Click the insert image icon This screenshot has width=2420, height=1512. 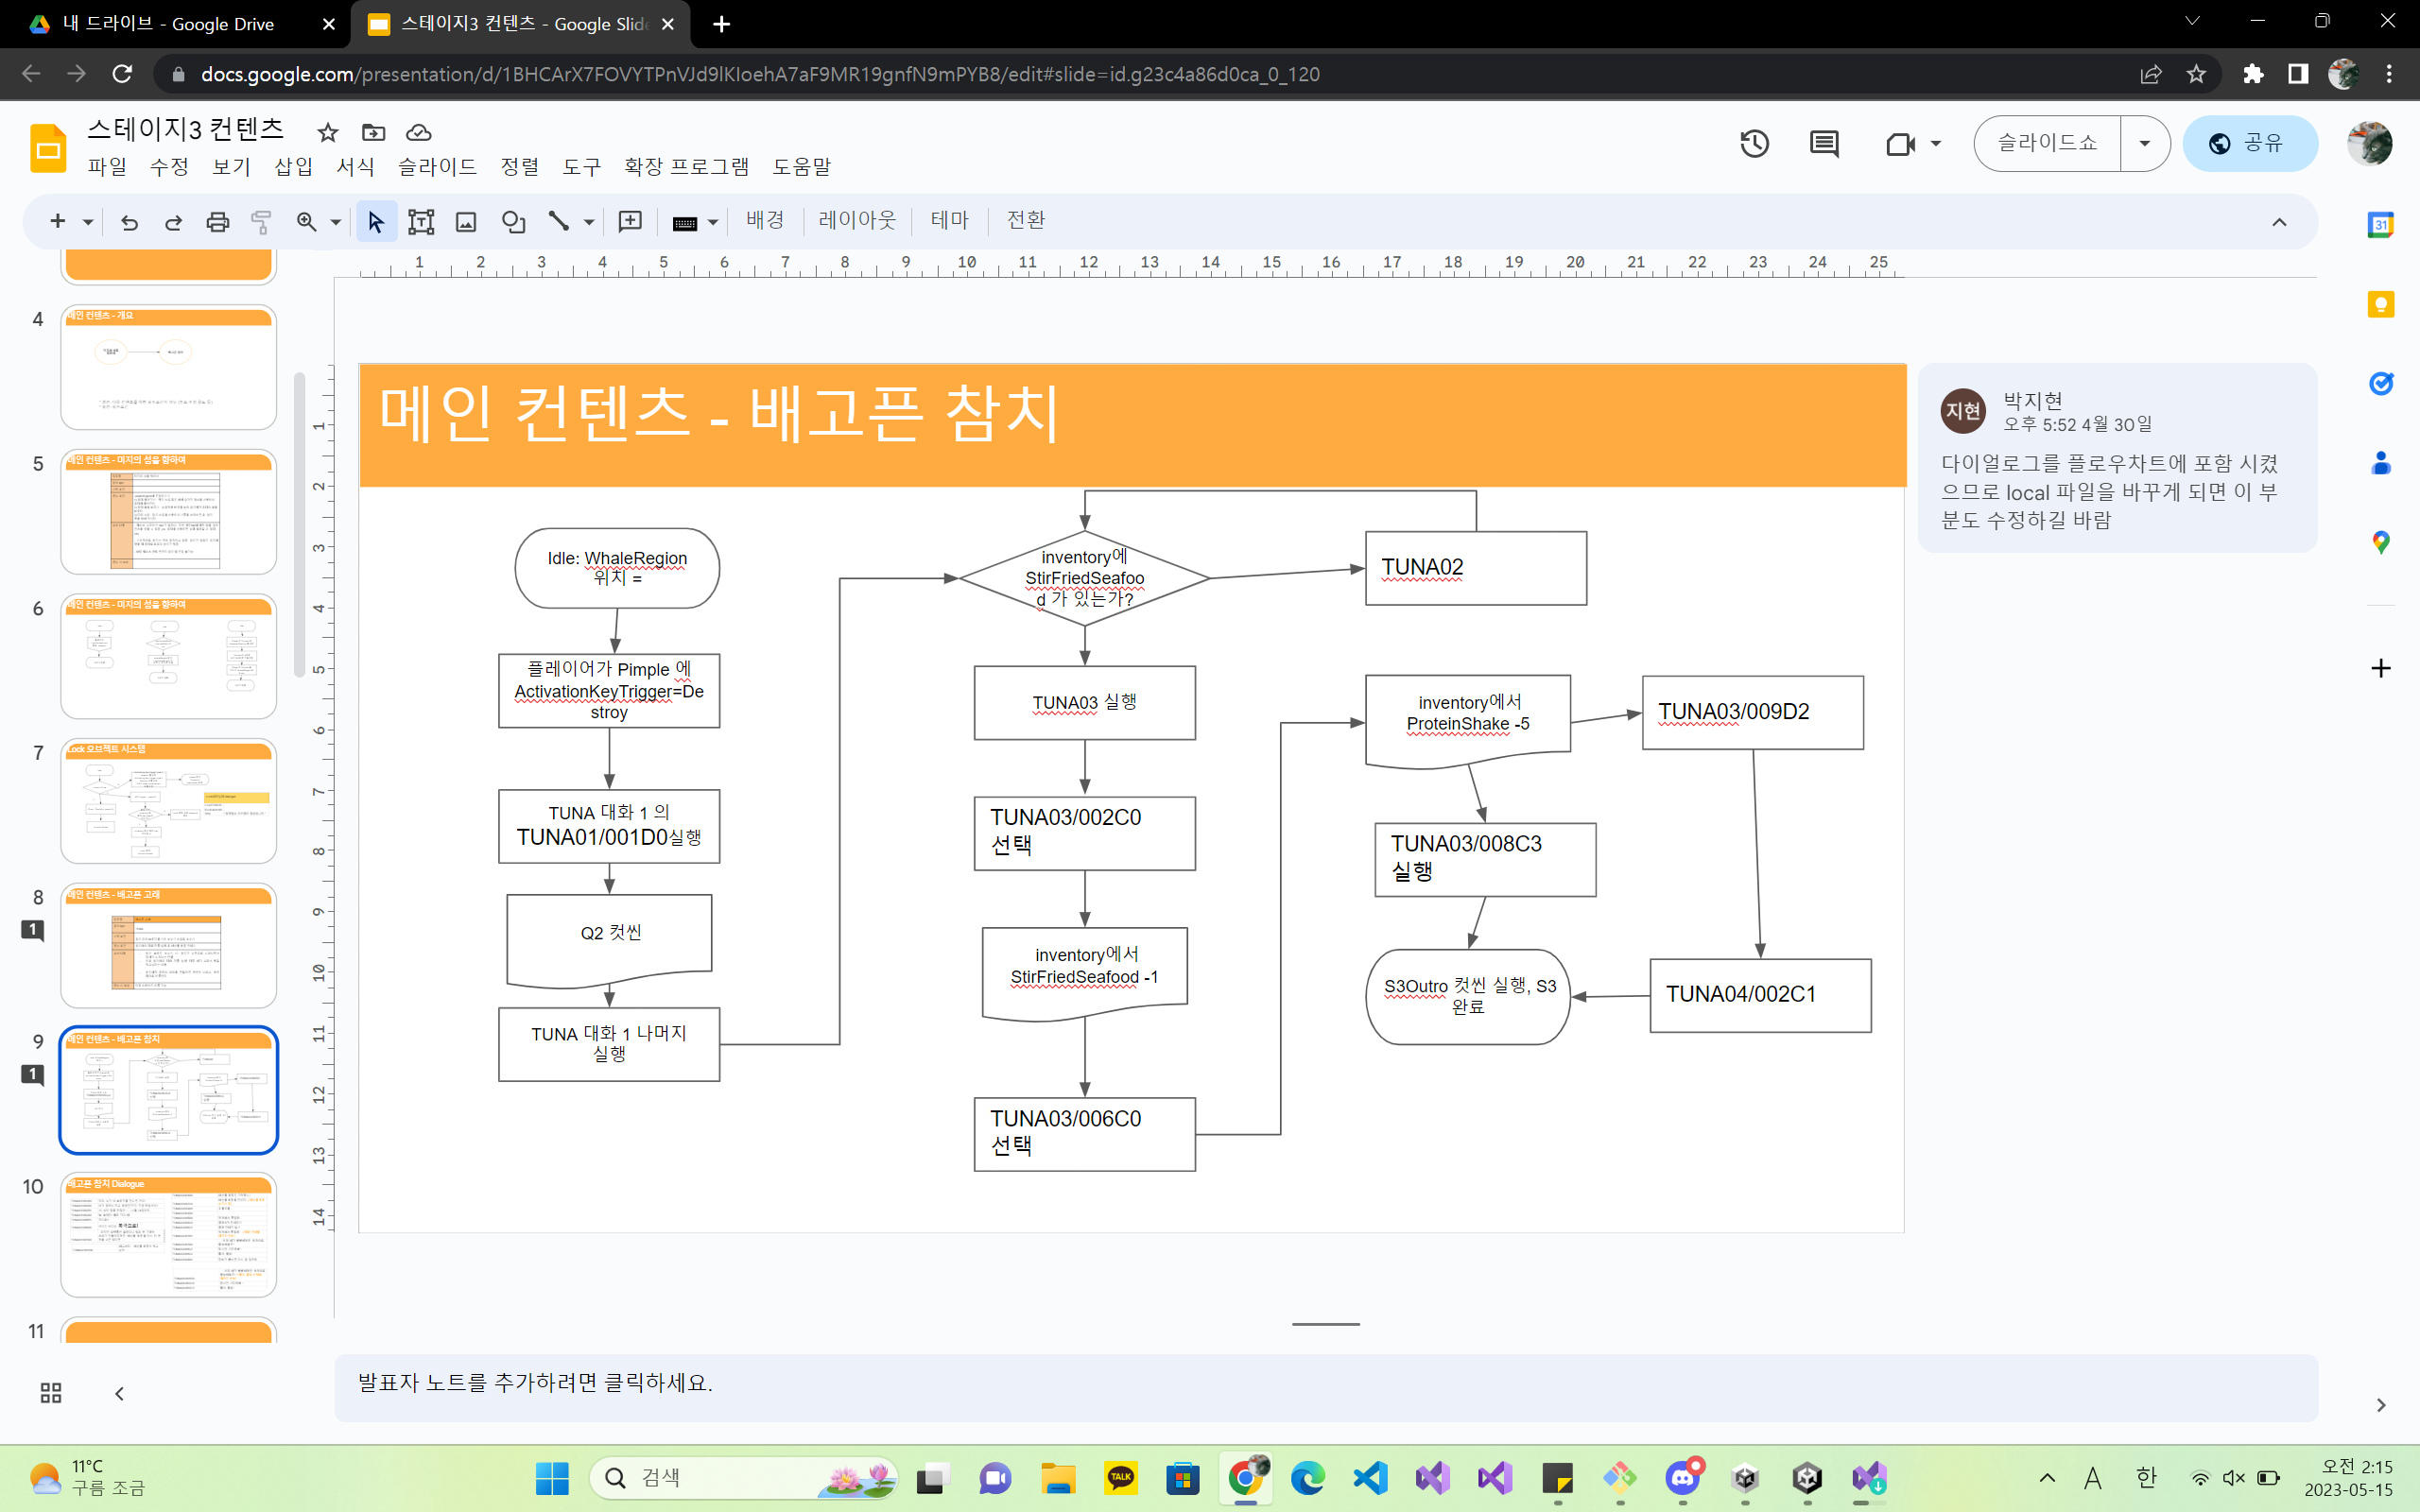click(x=466, y=222)
